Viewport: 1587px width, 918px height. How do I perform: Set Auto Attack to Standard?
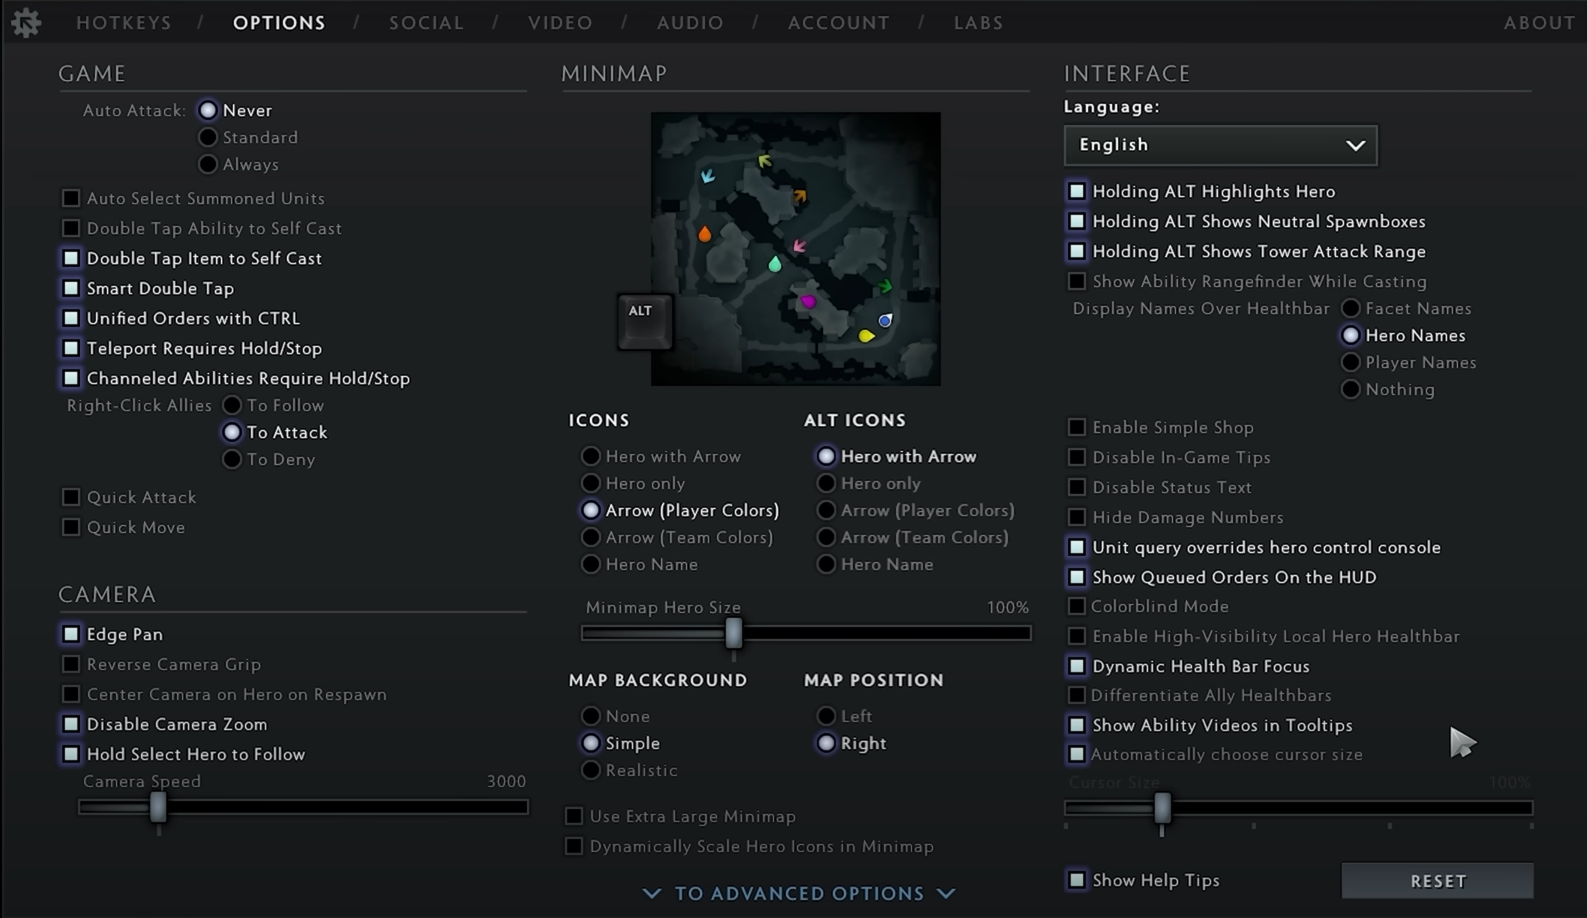[208, 137]
